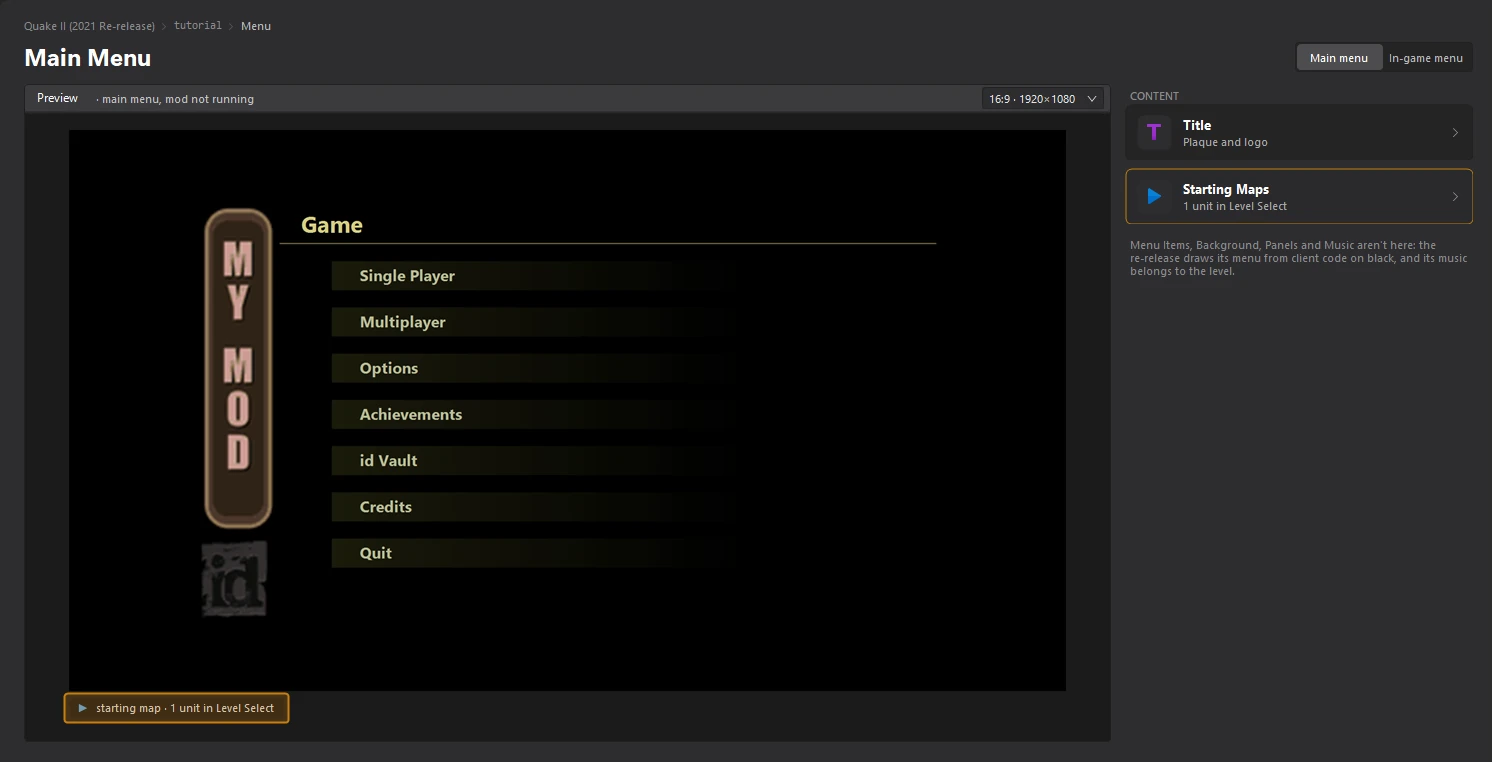1493x762 pixels.
Task: Select Options in preview menu
Action: pyautogui.click(x=532, y=368)
